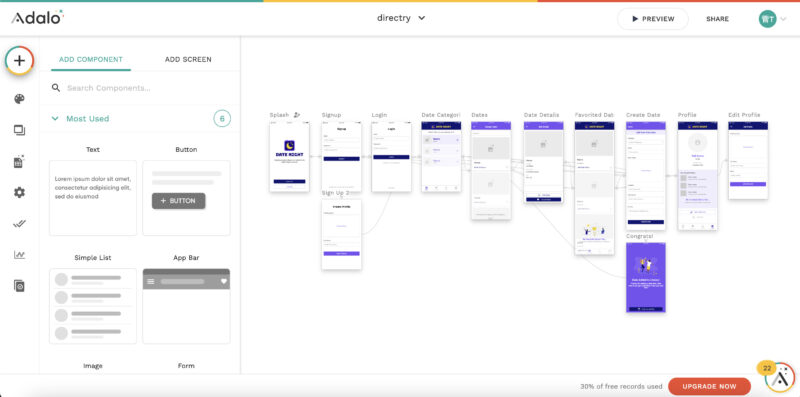800x397 pixels.
Task: Open the Database icon in sidebar
Action: click(x=19, y=162)
